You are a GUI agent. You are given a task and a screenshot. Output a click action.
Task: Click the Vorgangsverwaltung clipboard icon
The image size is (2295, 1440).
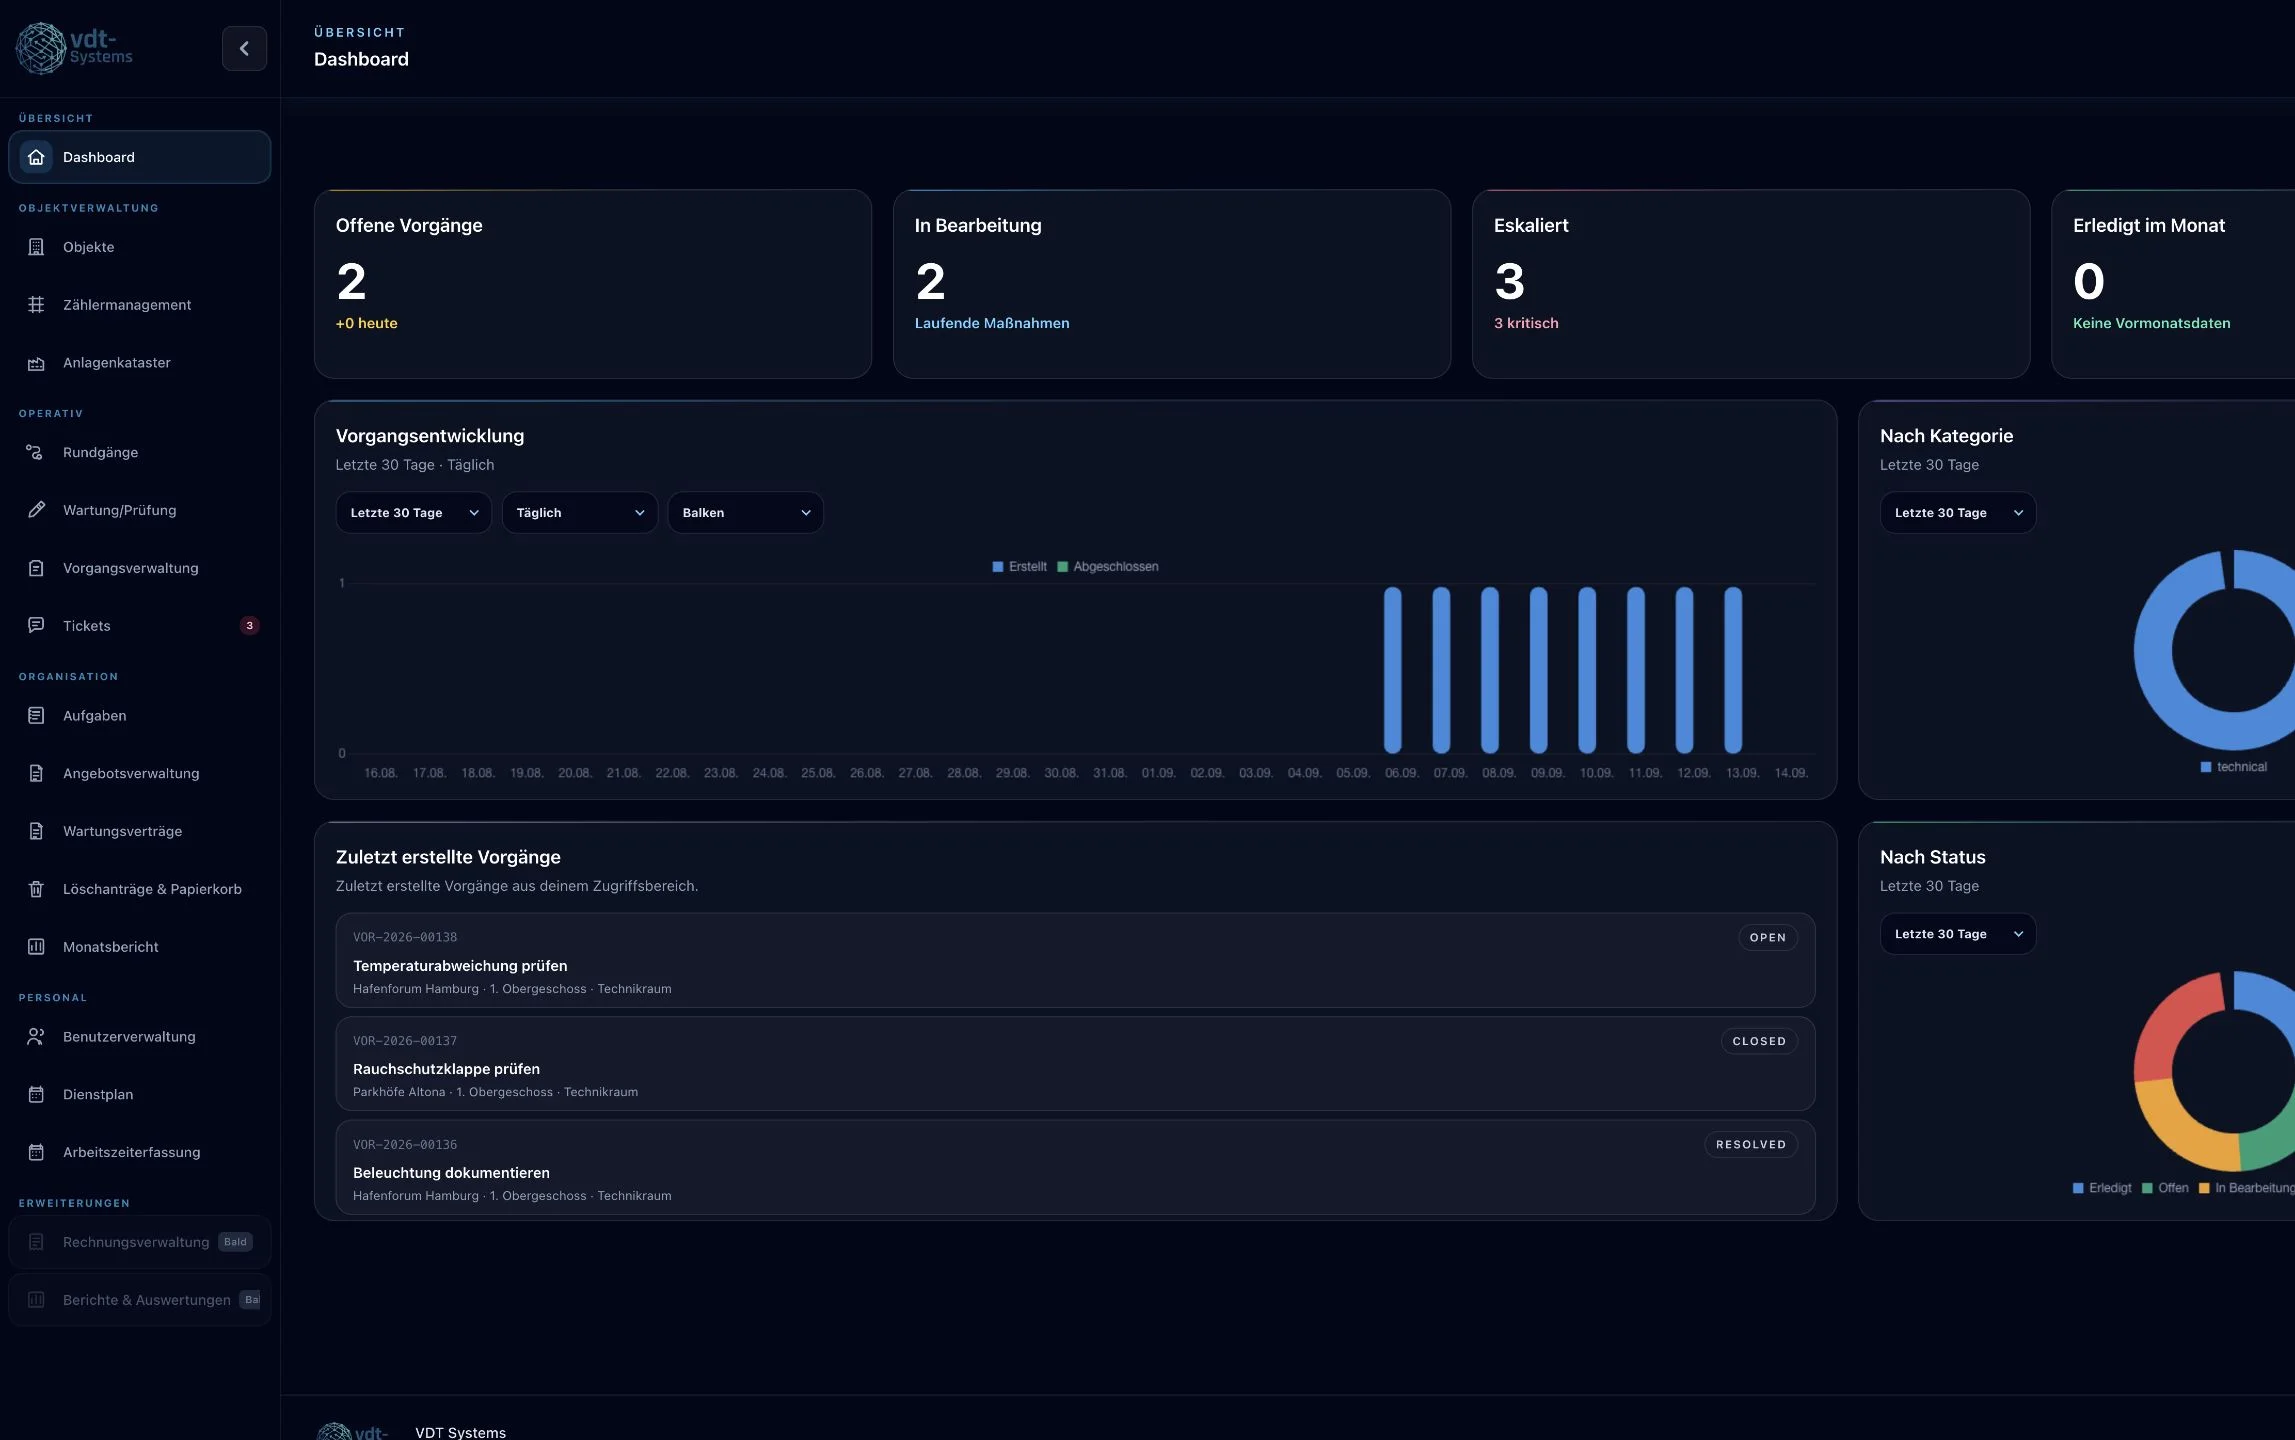pyautogui.click(x=36, y=568)
